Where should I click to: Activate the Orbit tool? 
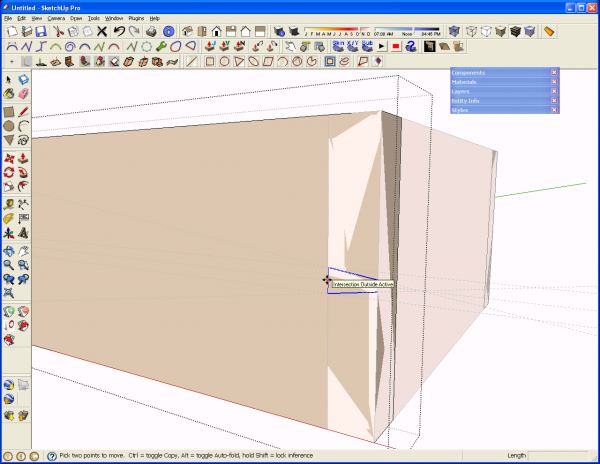click(9, 251)
